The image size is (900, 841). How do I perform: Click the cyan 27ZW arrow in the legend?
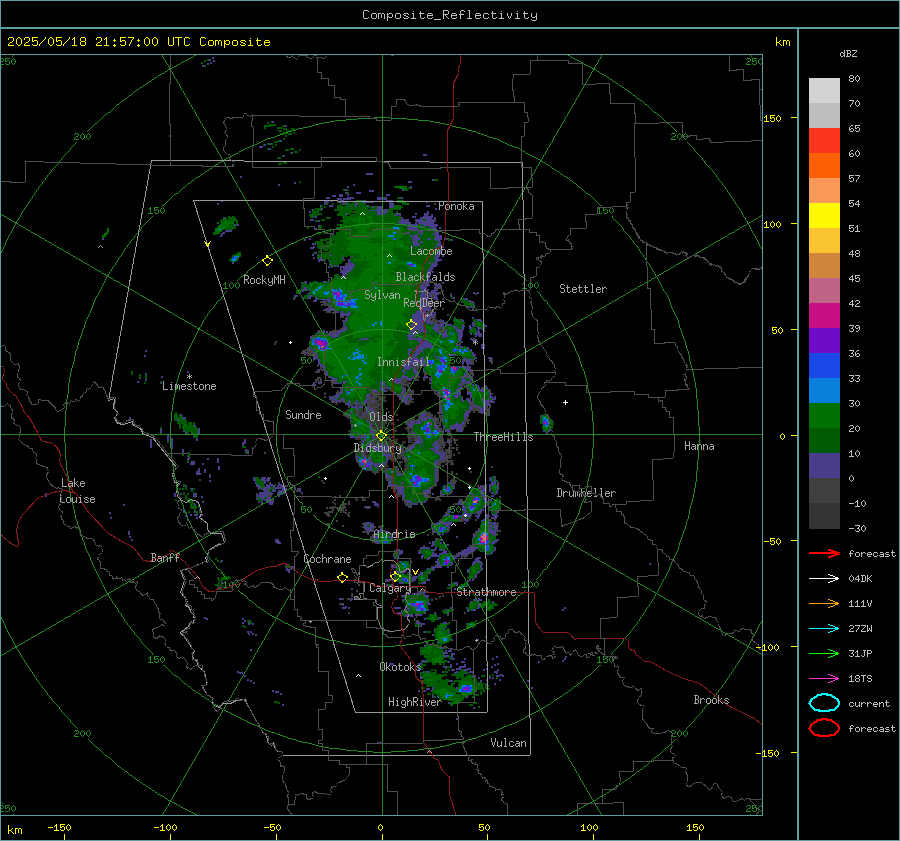click(824, 629)
